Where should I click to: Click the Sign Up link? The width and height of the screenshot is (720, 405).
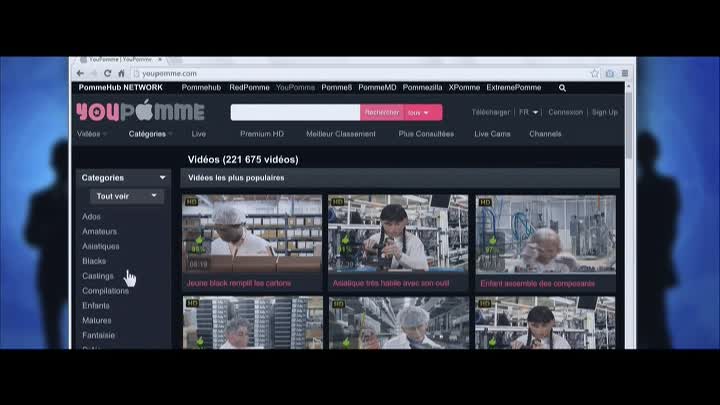click(x=605, y=112)
